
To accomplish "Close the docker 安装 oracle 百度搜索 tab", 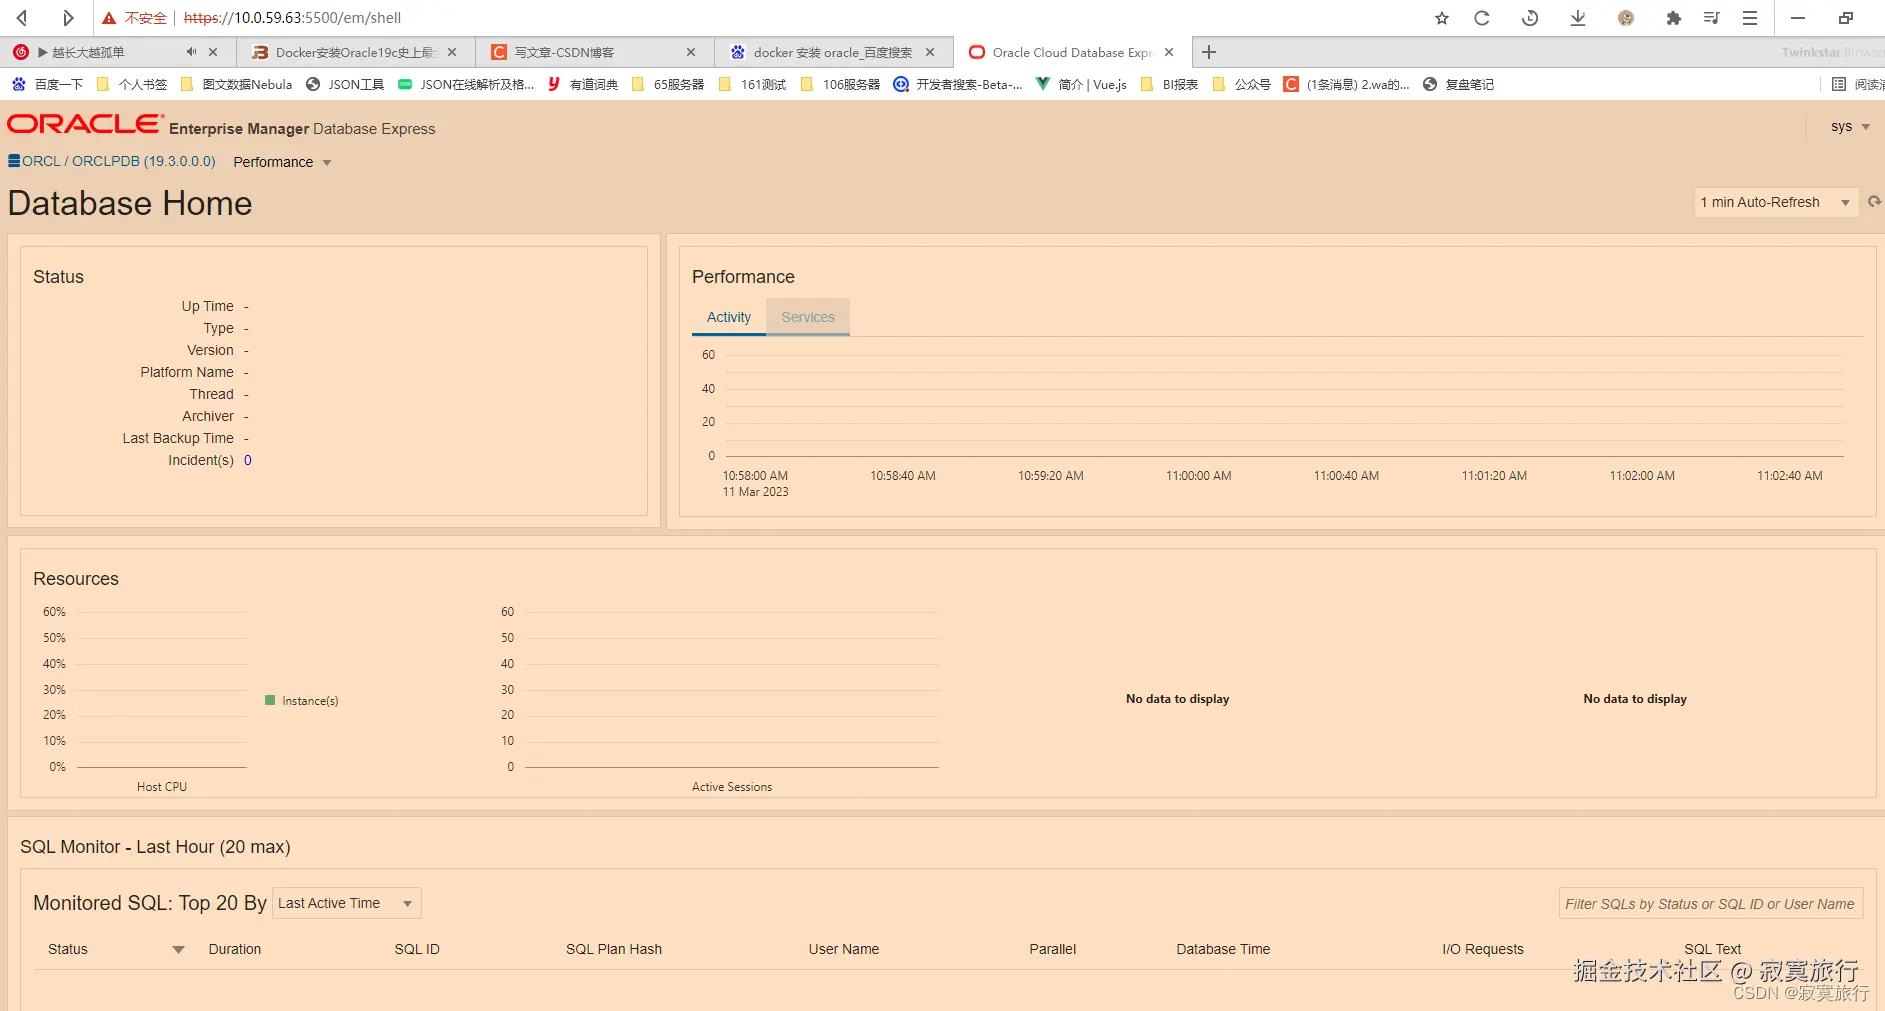I will [x=930, y=52].
